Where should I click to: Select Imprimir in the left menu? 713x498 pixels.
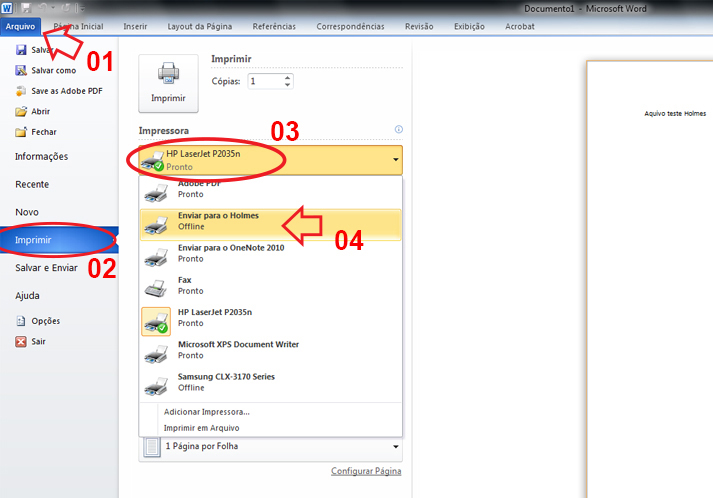tap(59, 240)
